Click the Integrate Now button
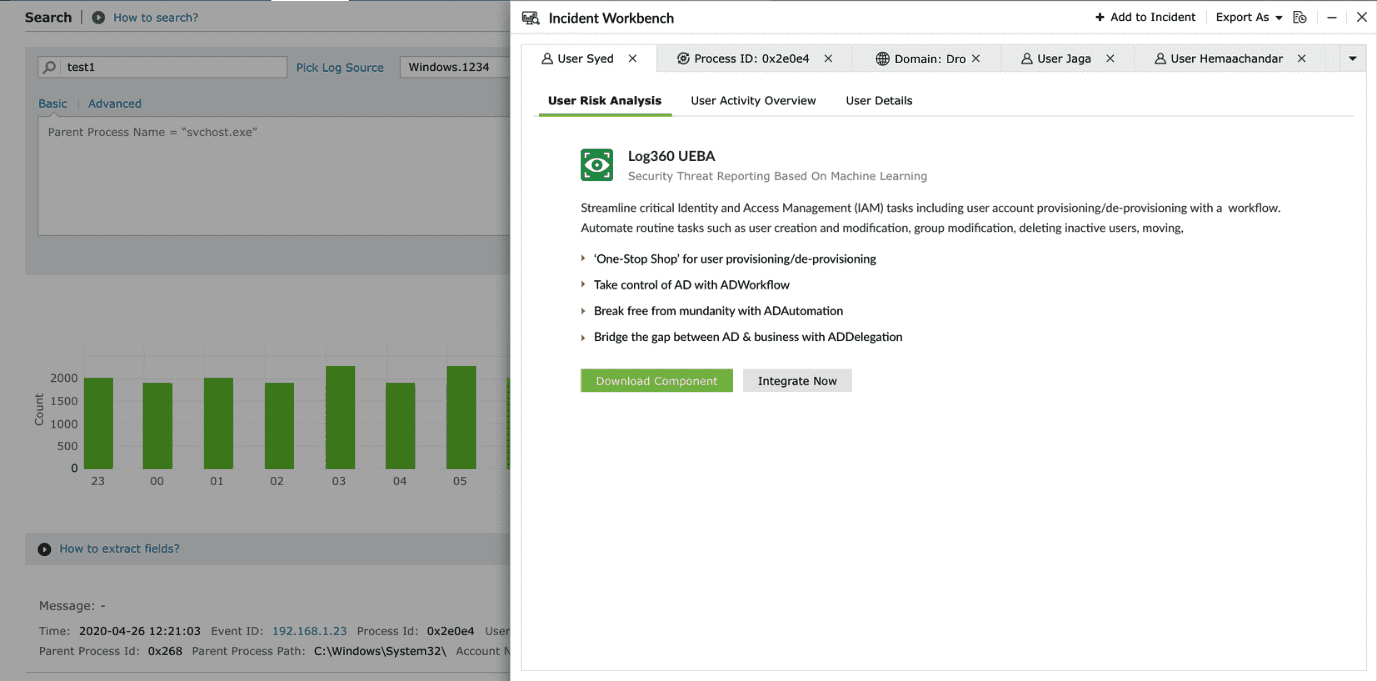Screen dimensions: 1377x681 point(797,381)
